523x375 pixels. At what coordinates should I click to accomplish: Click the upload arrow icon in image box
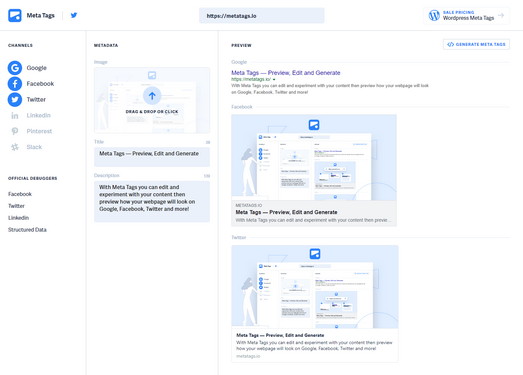click(x=152, y=96)
